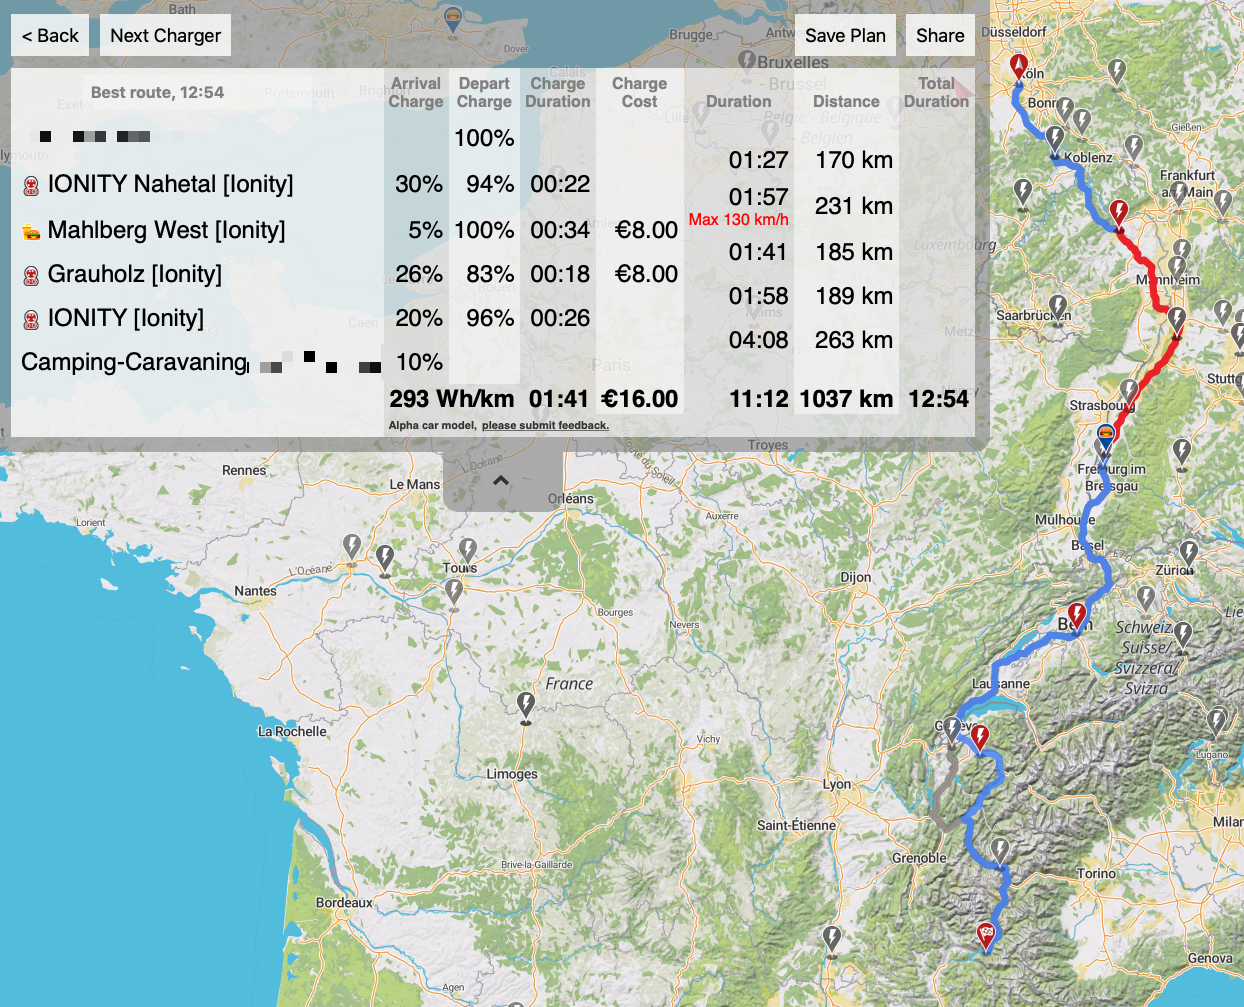Select the 'Best route, 12:54' header
Viewport: 1244px width, 1007px height.
point(157,92)
